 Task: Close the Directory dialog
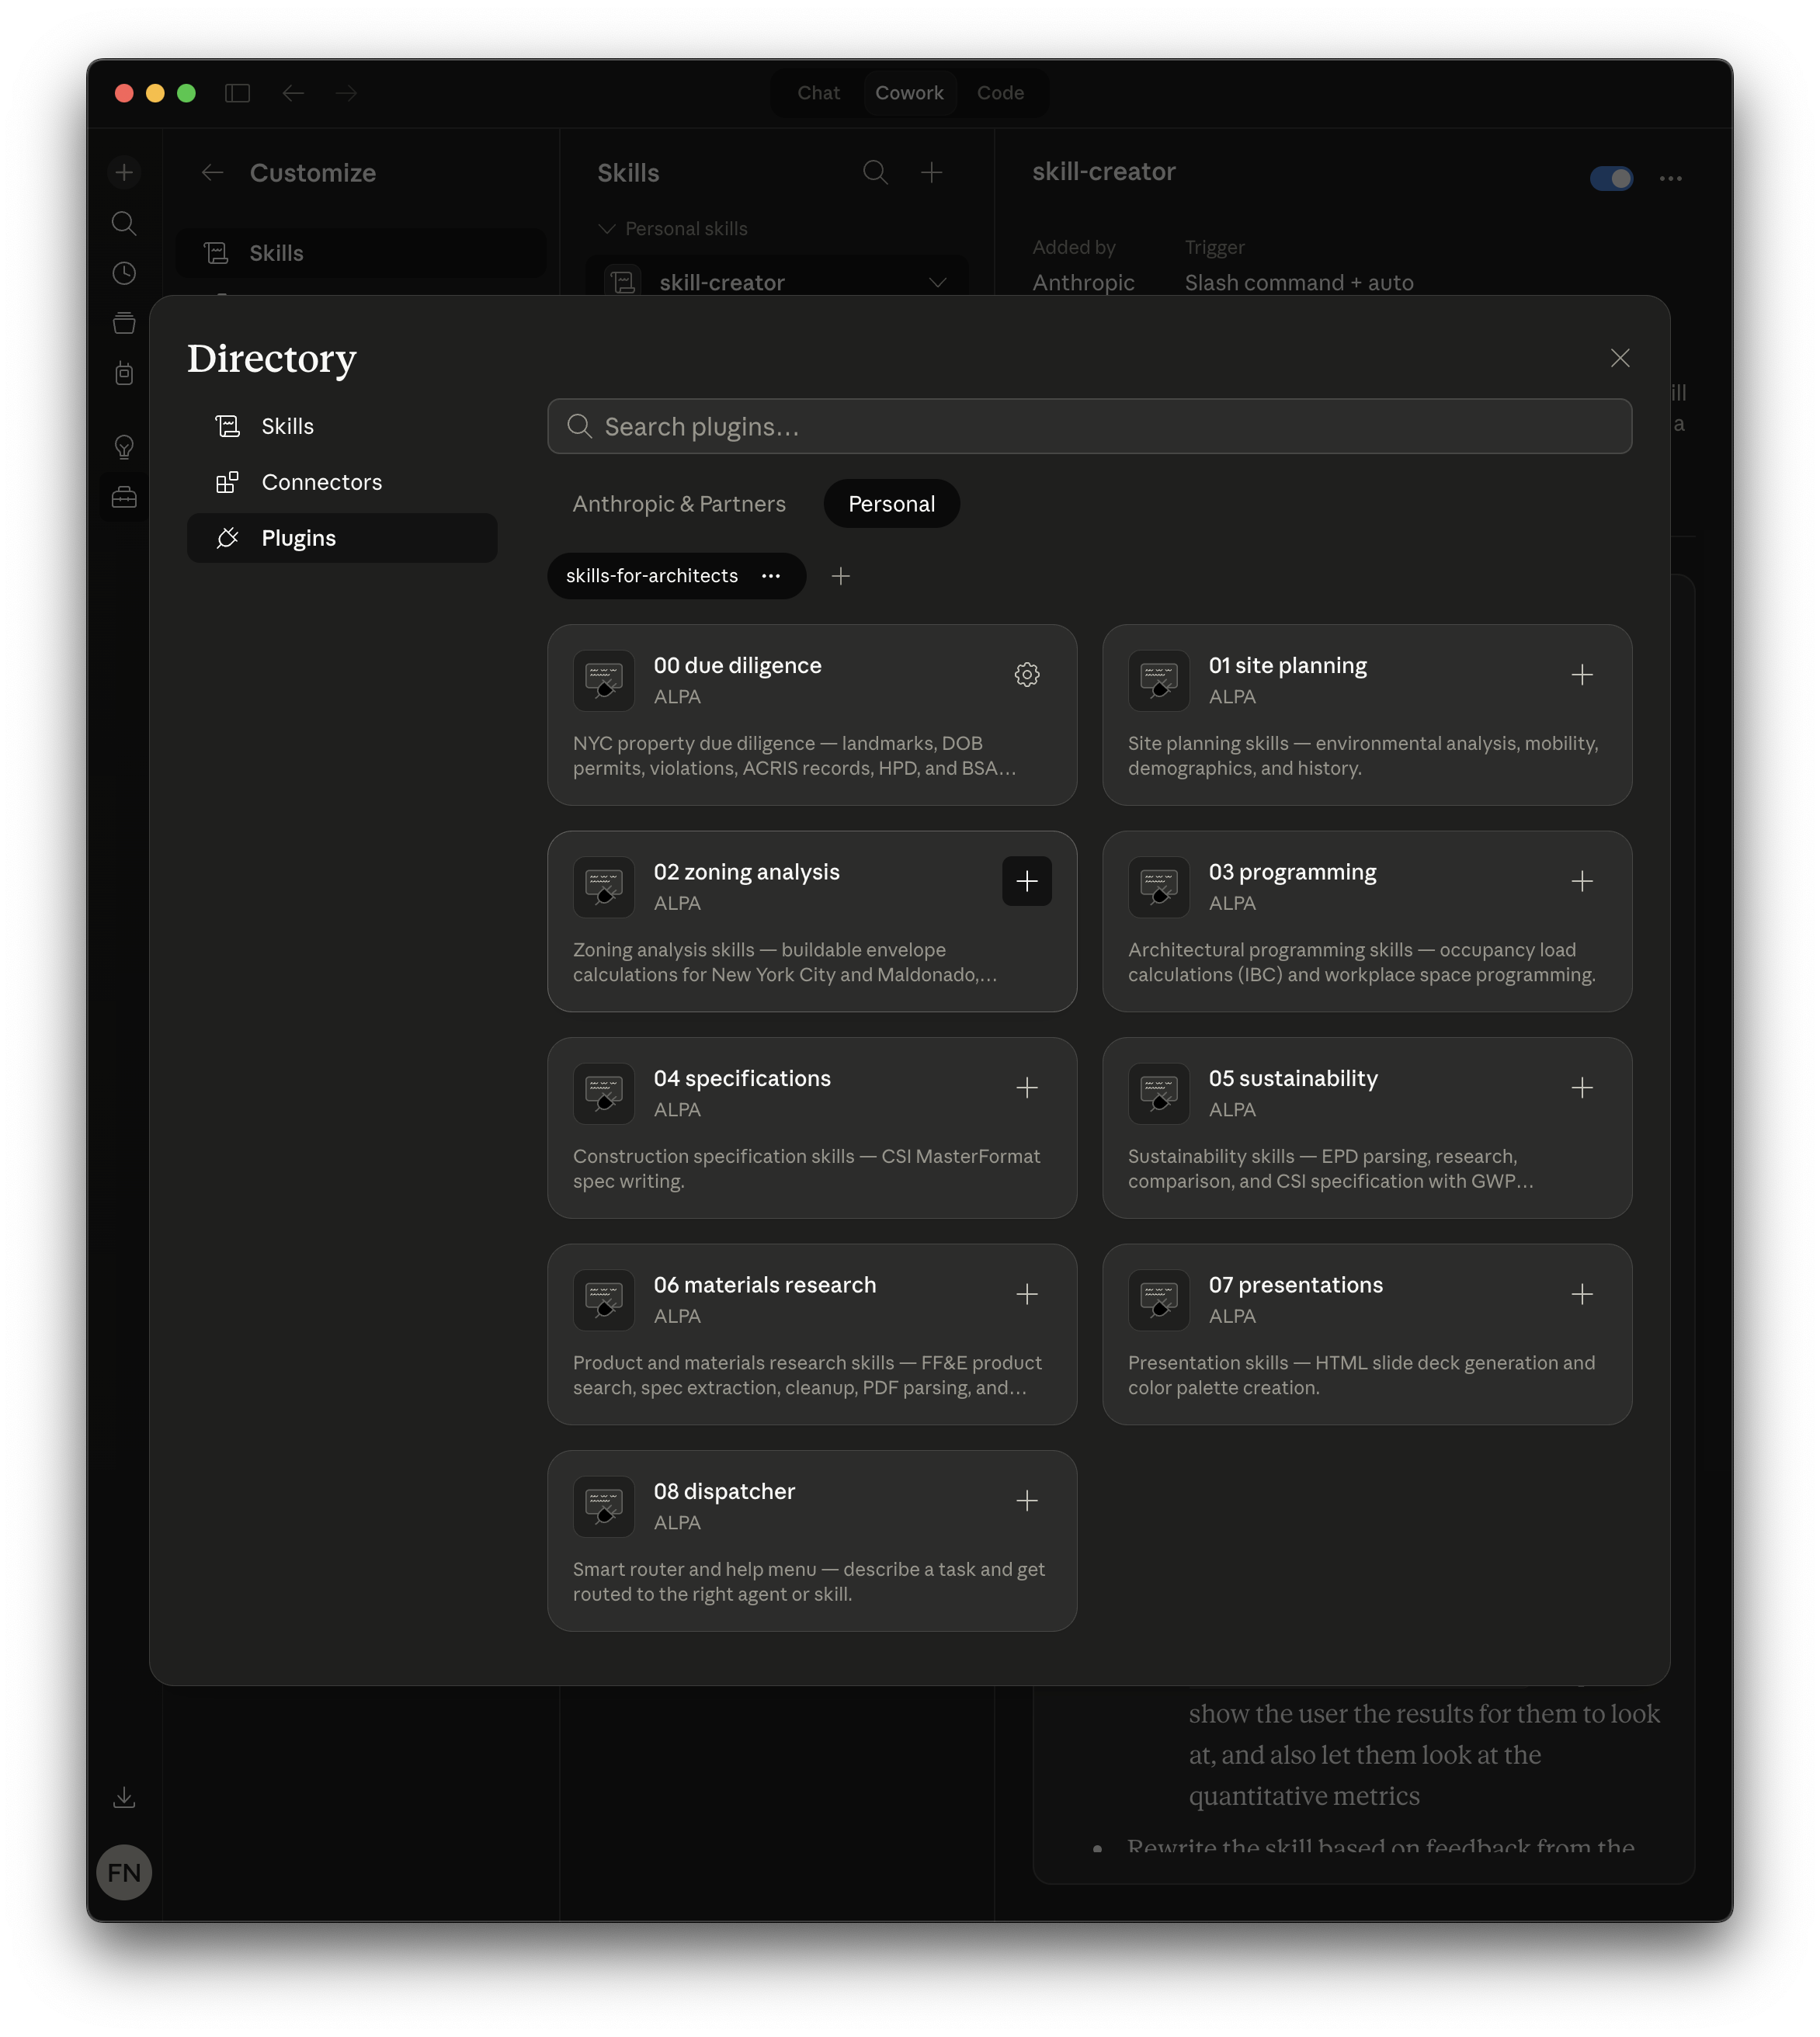point(1620,358)
